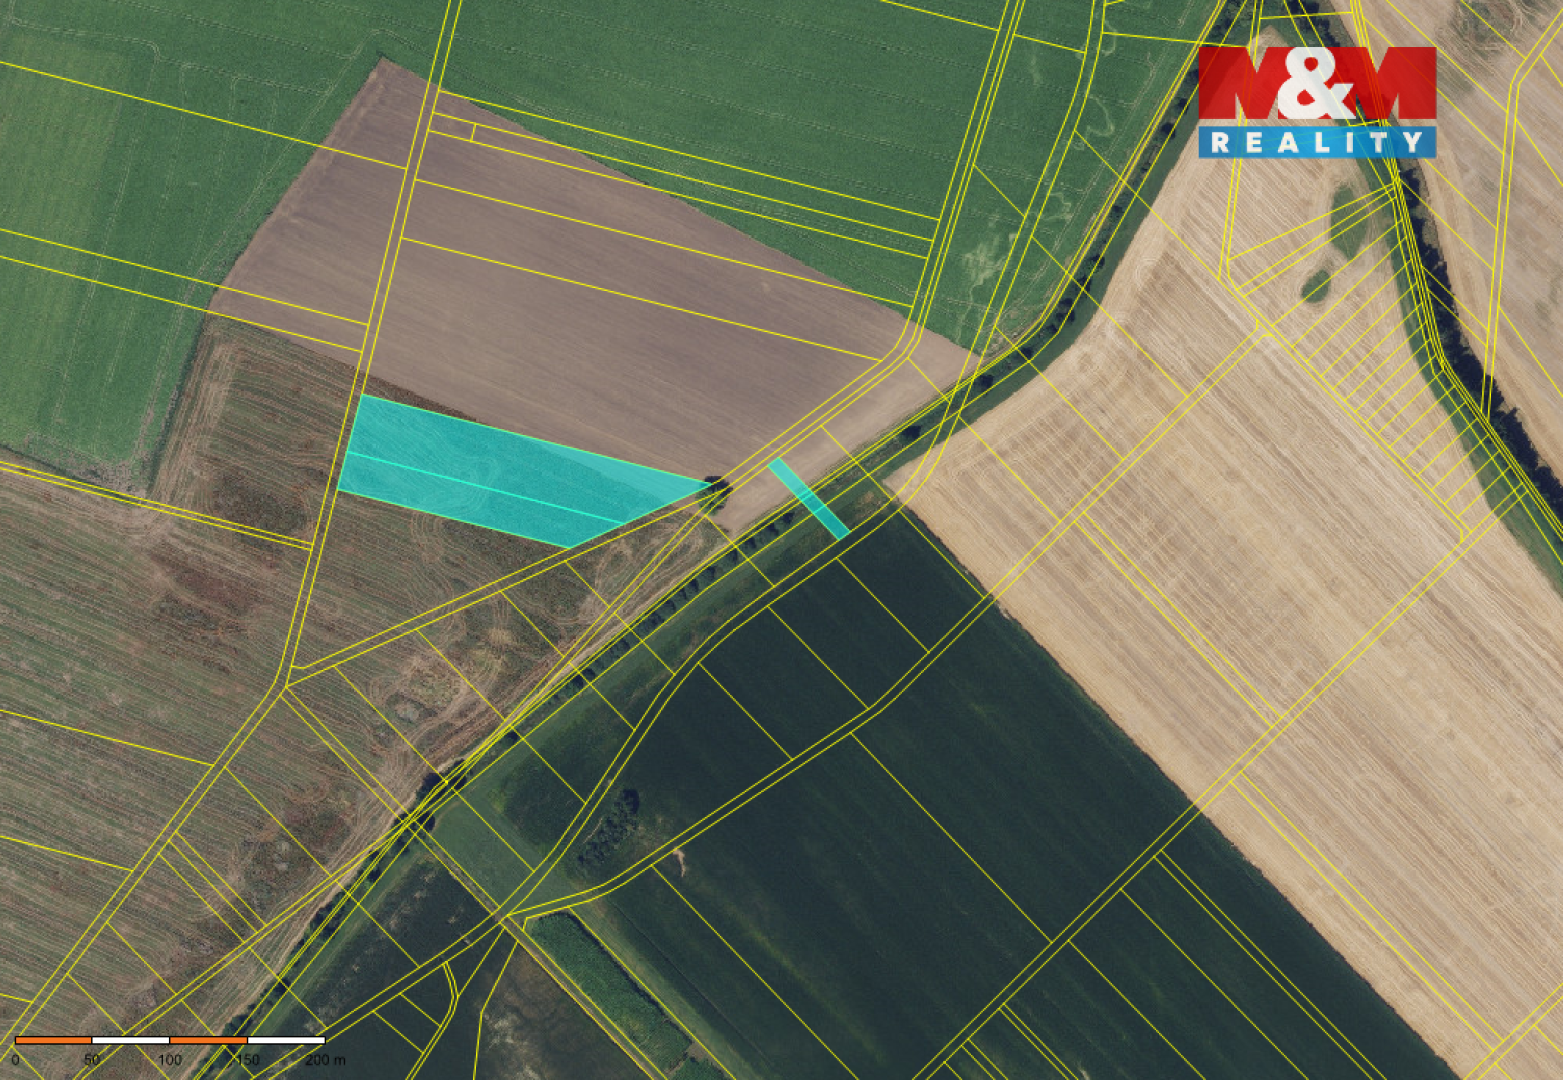The width and height of the screenshot is (1563, 1080).
Task: Click the letter M at the logo's left
Action: [x=1240, y=85]
